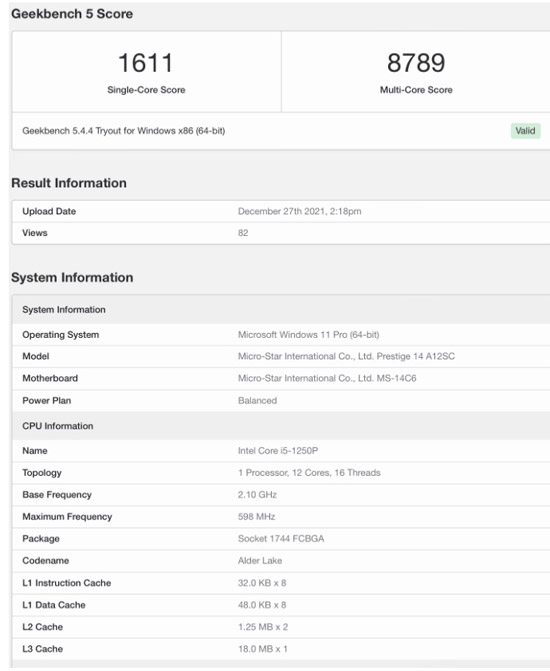The width and height of the screenshot is (550, 671).
Task: Click the System Information section header row
Action: 281,309
